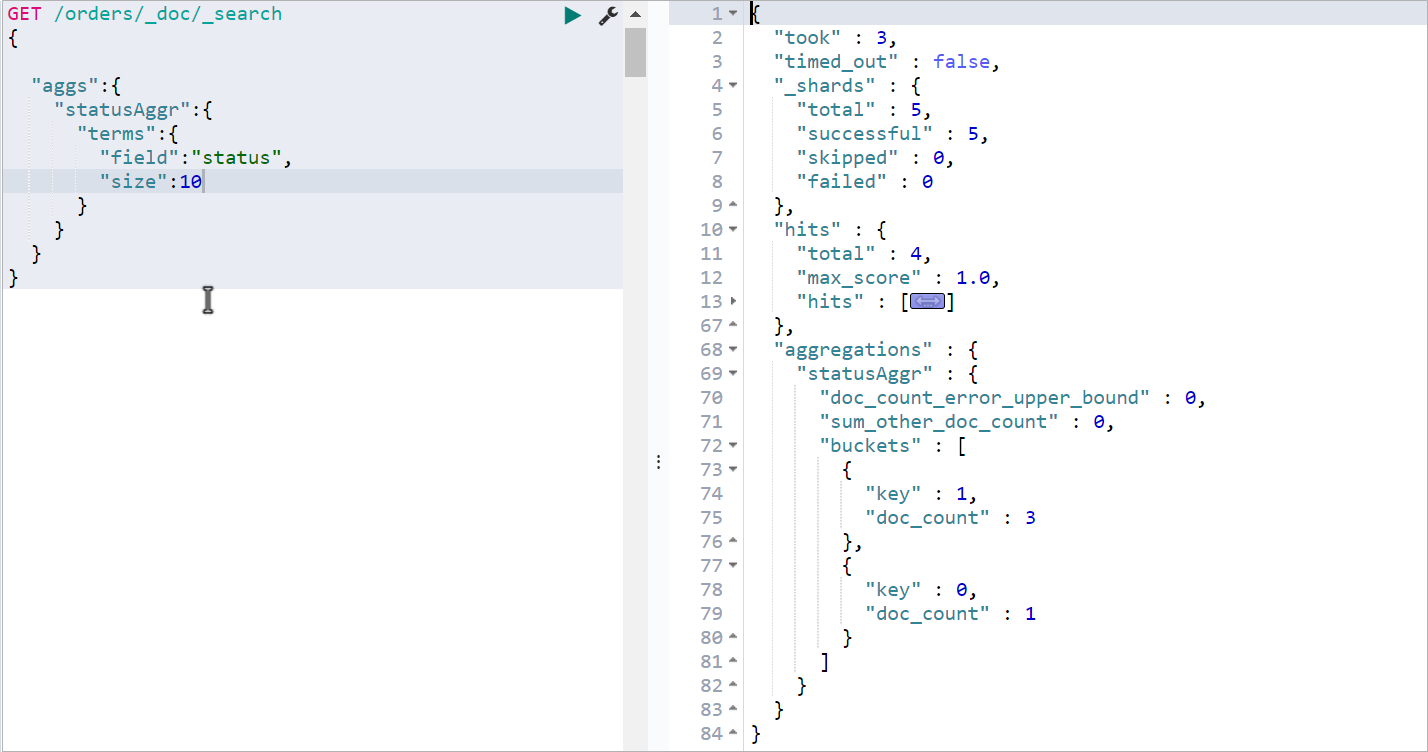Open the wrench settings menu for the request
The image size is (1428, 752).
pos(608,15)
